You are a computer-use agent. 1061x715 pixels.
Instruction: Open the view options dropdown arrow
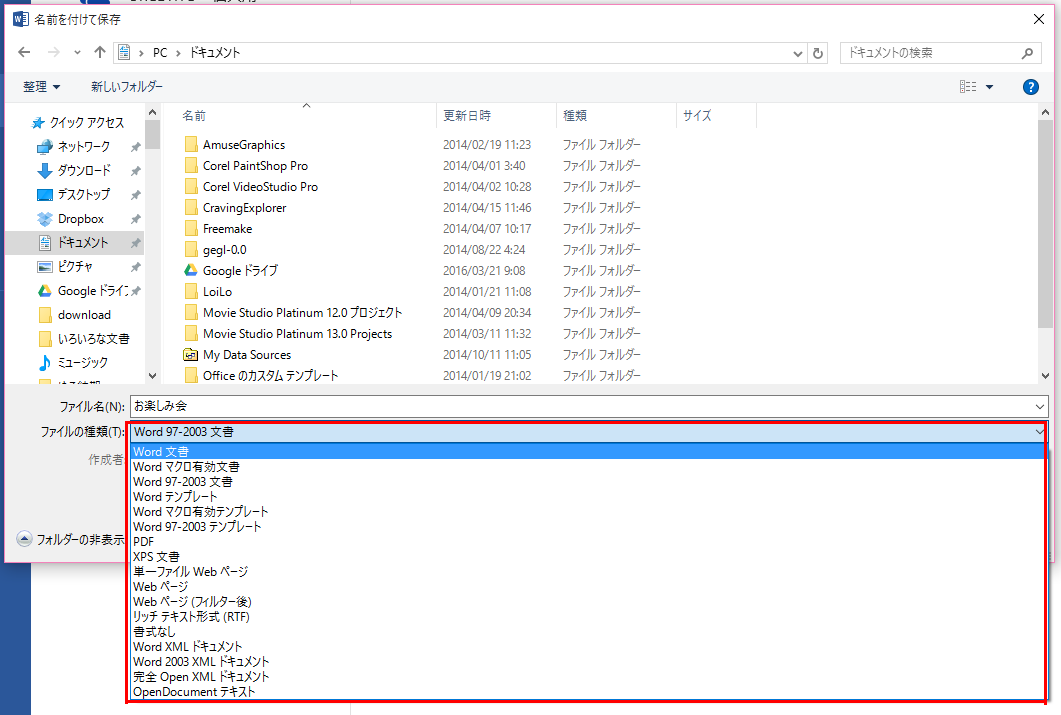[990, 87]
